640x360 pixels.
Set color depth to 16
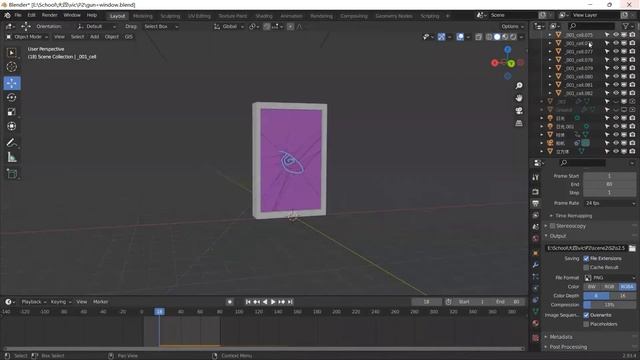tap(622, 296)
